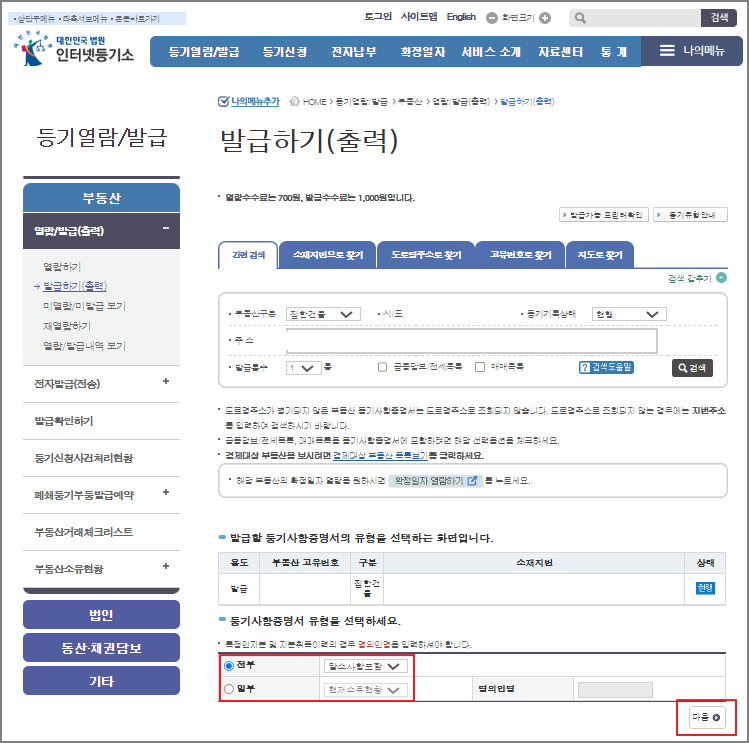The image size is (749, 743).
Task: Click the 현행 status badge in the table
Action: (x=705, y=588)
